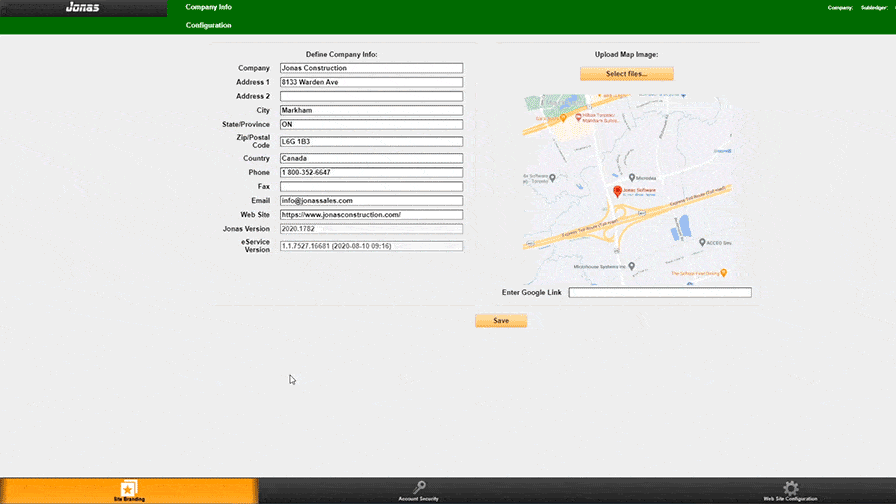Image resolution: width=896 pixels, height=504 pixels.
Task: Open Web Site Configuration gear icon
Action: click(791, 488)
